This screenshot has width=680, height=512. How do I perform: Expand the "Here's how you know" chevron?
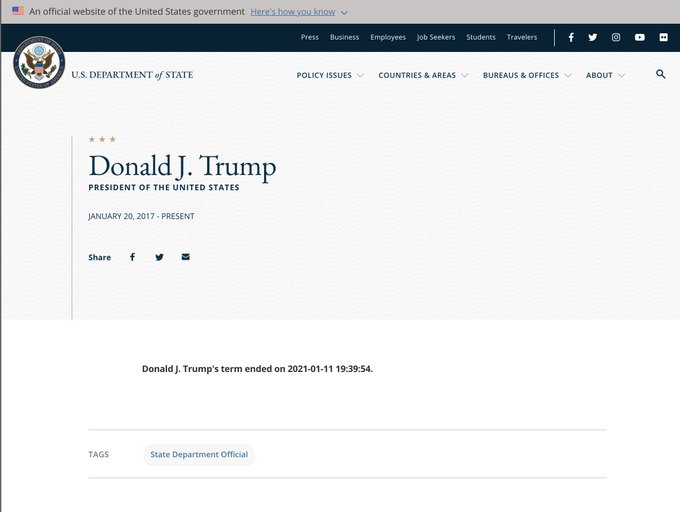tap(344, 13)
